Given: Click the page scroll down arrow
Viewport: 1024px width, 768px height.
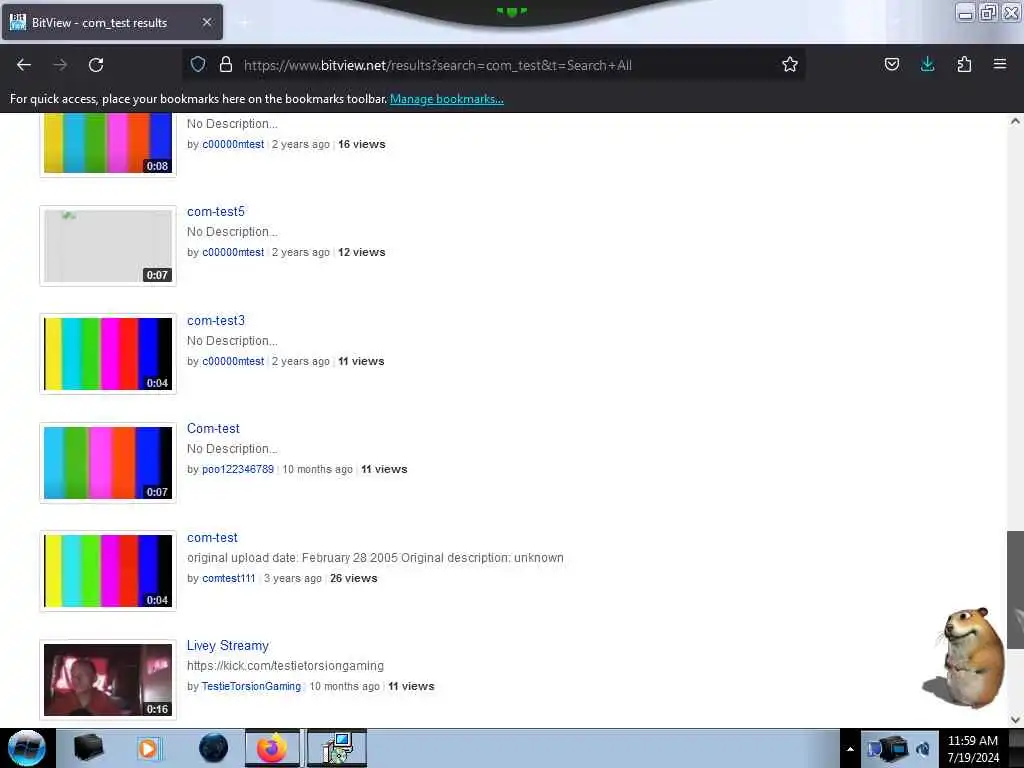Looking at the screenshot, I should [1015, 720].
